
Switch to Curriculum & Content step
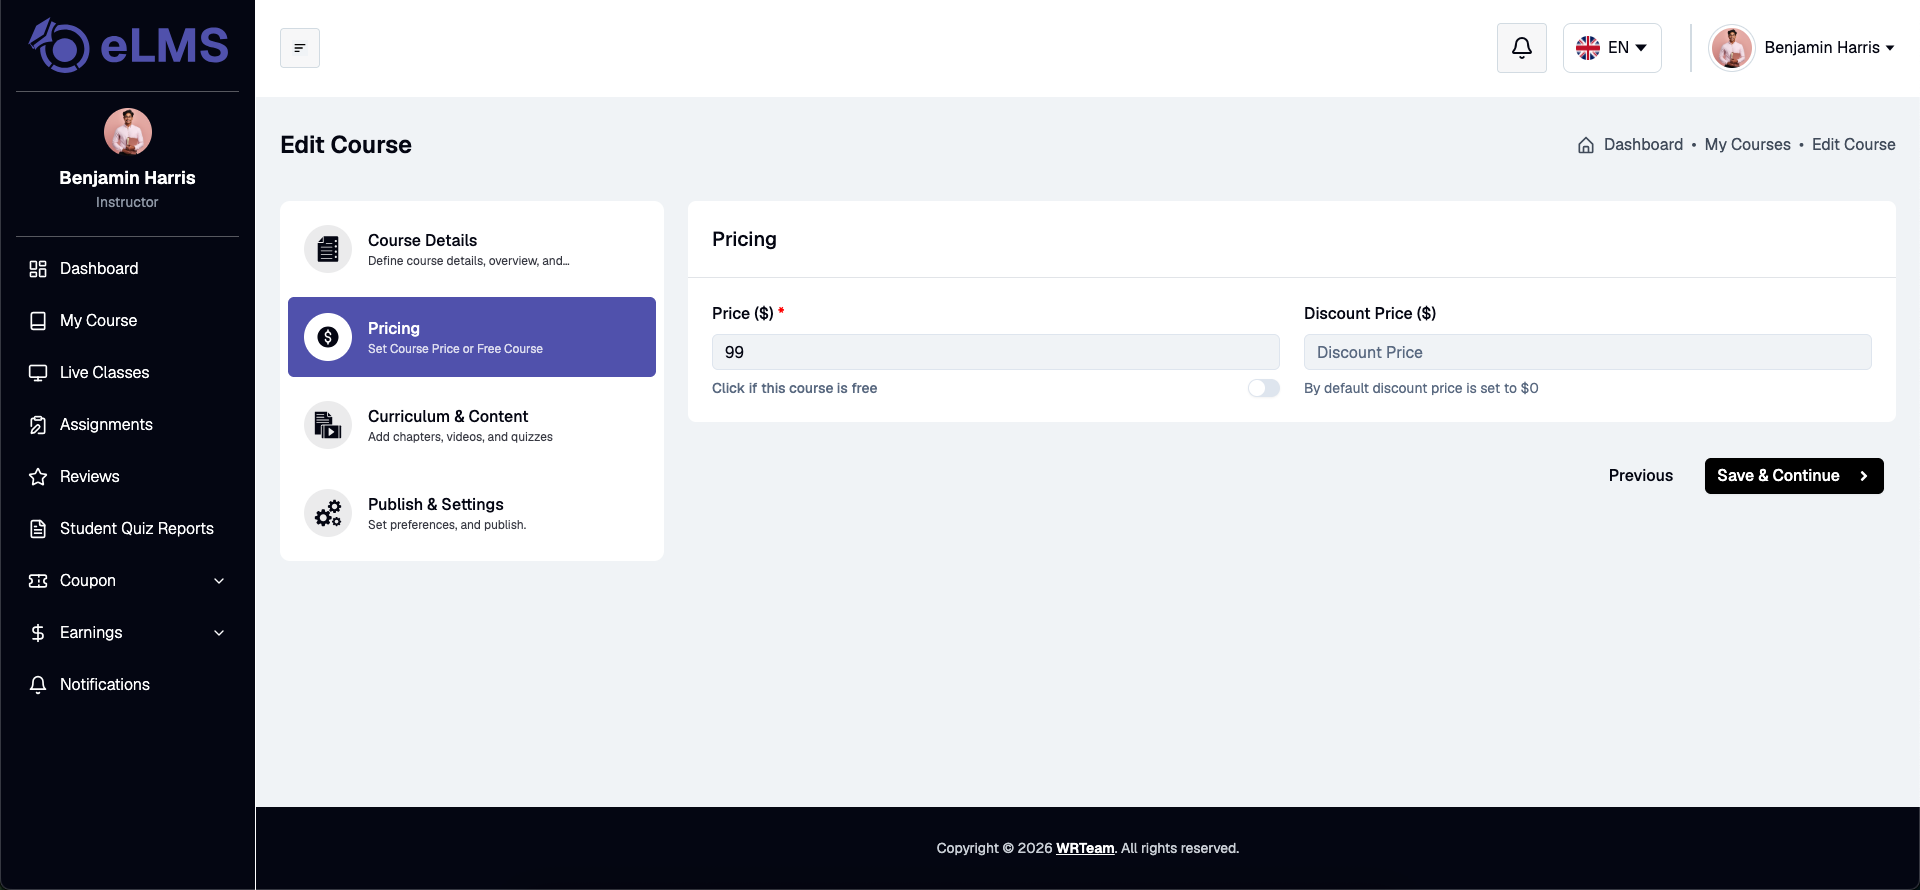(472, 425)
